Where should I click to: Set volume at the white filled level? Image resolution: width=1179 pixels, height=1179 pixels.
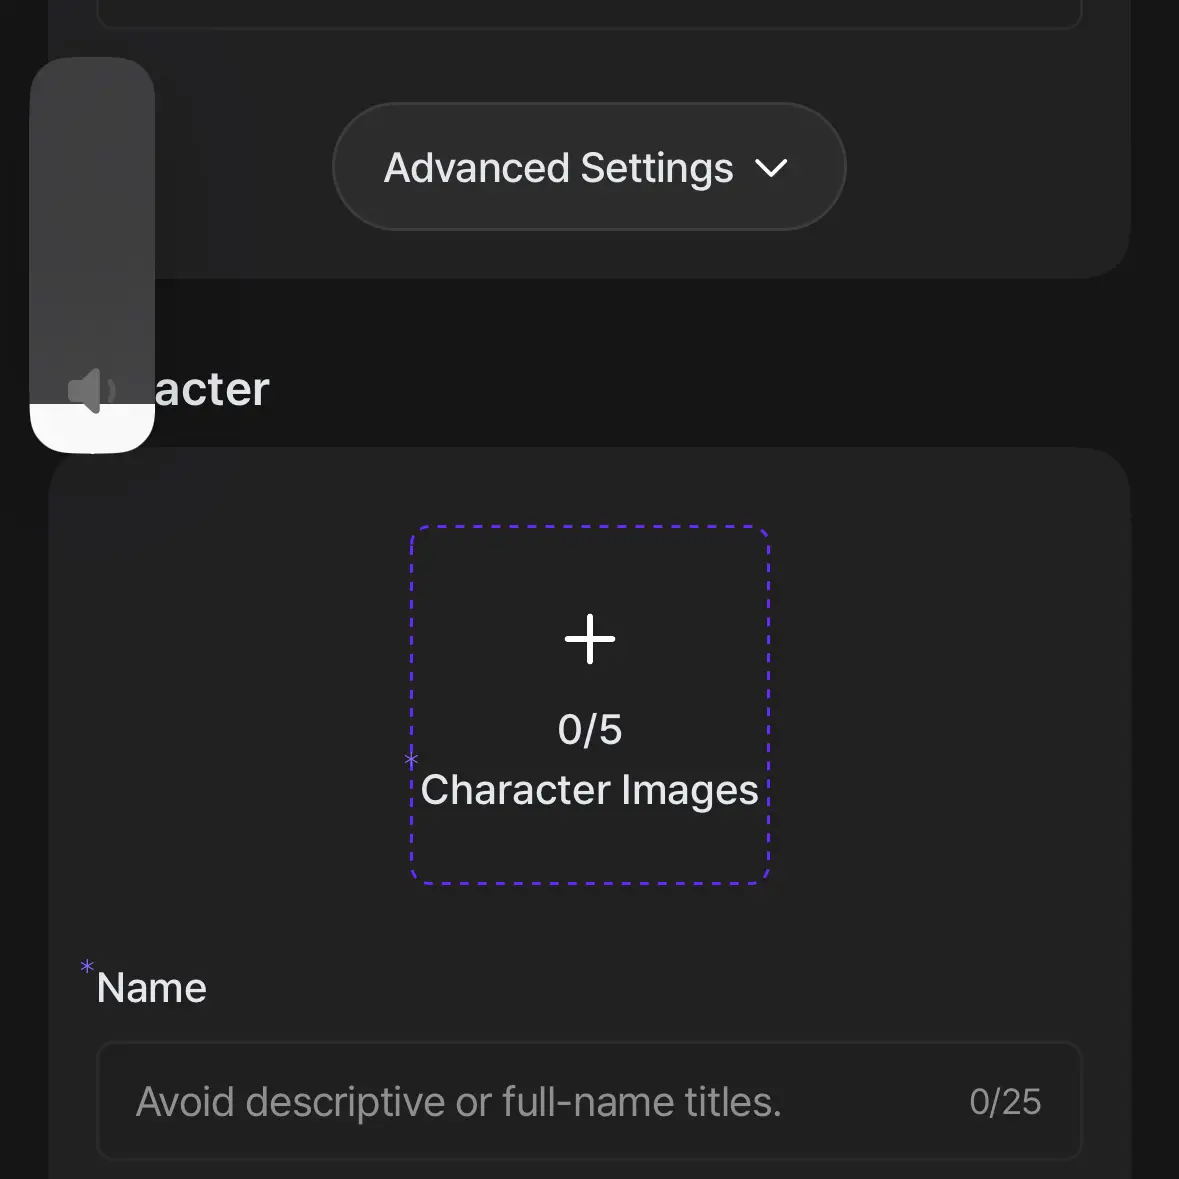[x=92, y=429]
